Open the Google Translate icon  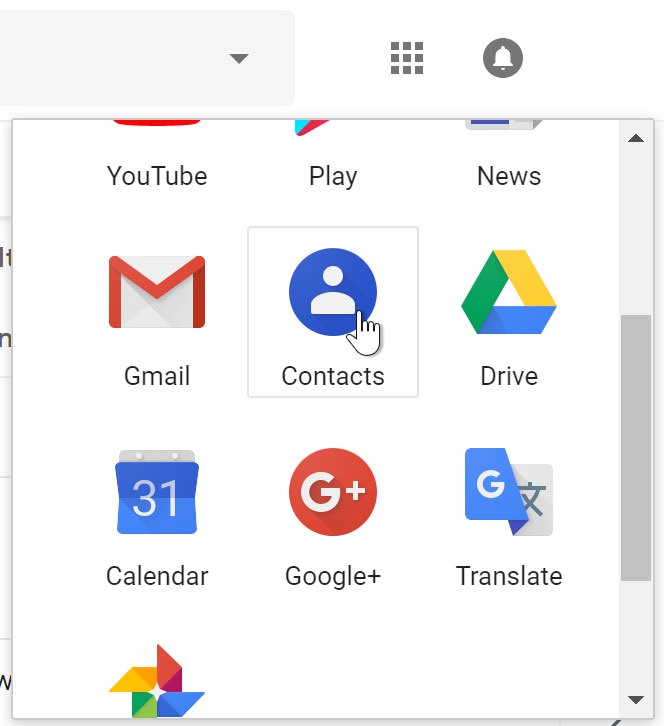[x=508, y=492]
